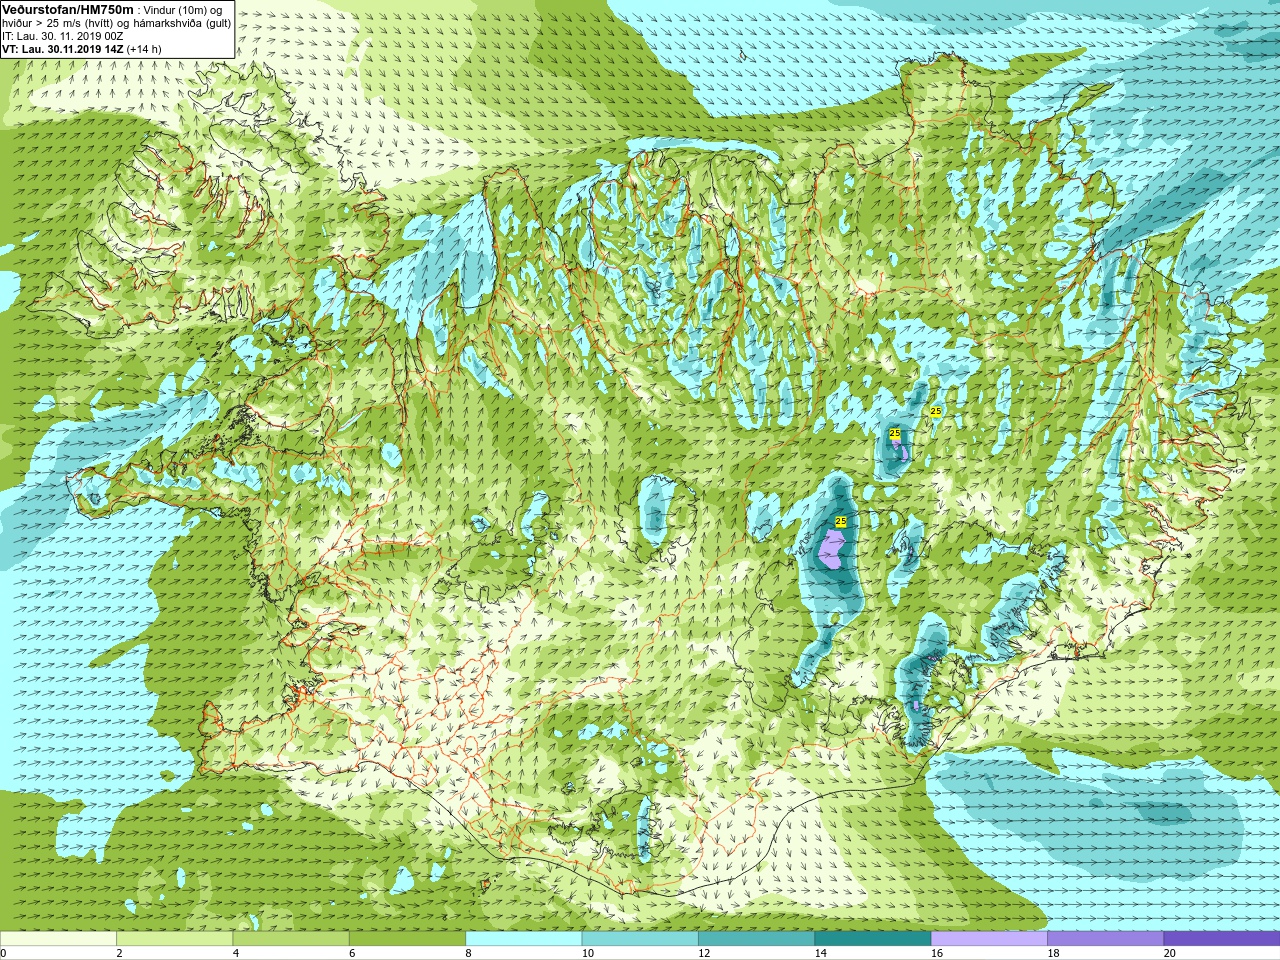Click the legend scale number 20
Screen dimensions: 1280x960
[1169, 953]
